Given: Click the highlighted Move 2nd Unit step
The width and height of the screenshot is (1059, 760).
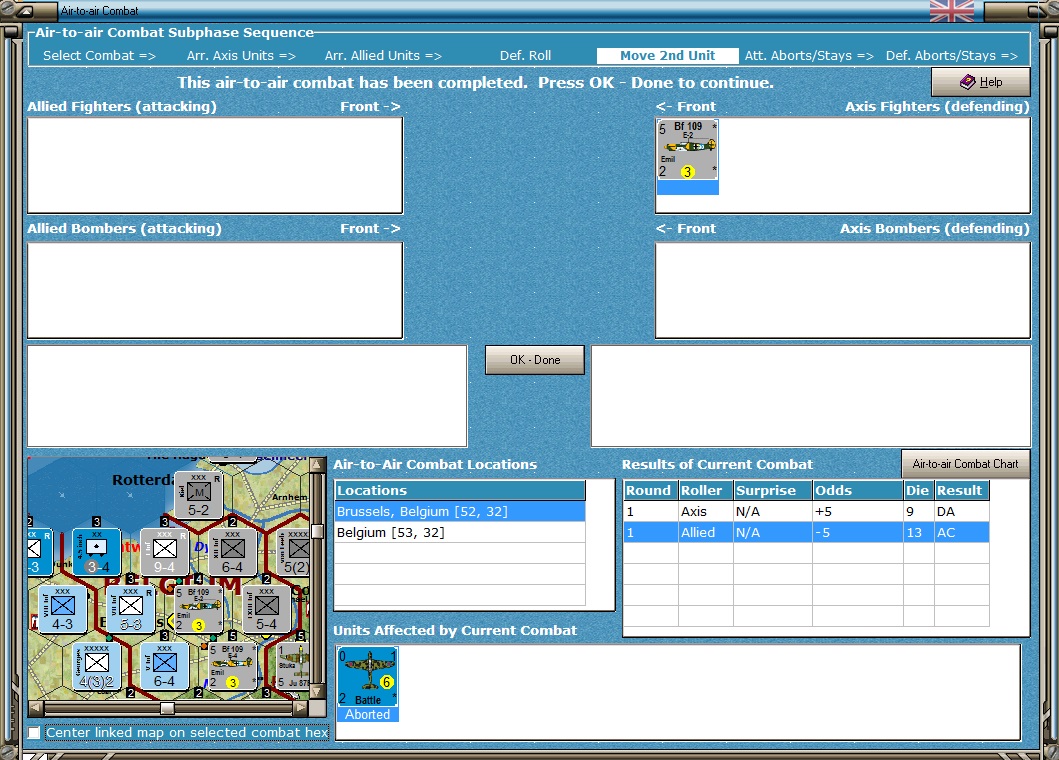Looking at the screenshot, I should 667,55.
